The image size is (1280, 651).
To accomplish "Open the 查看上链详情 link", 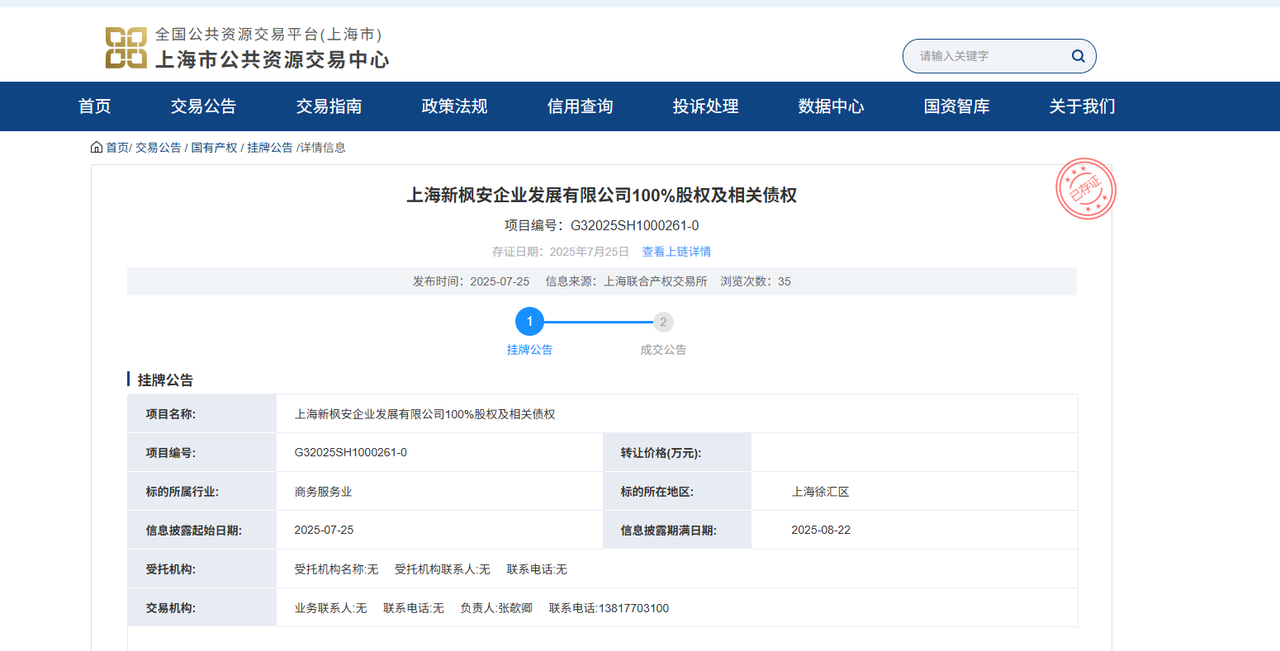I will (677, 252).
